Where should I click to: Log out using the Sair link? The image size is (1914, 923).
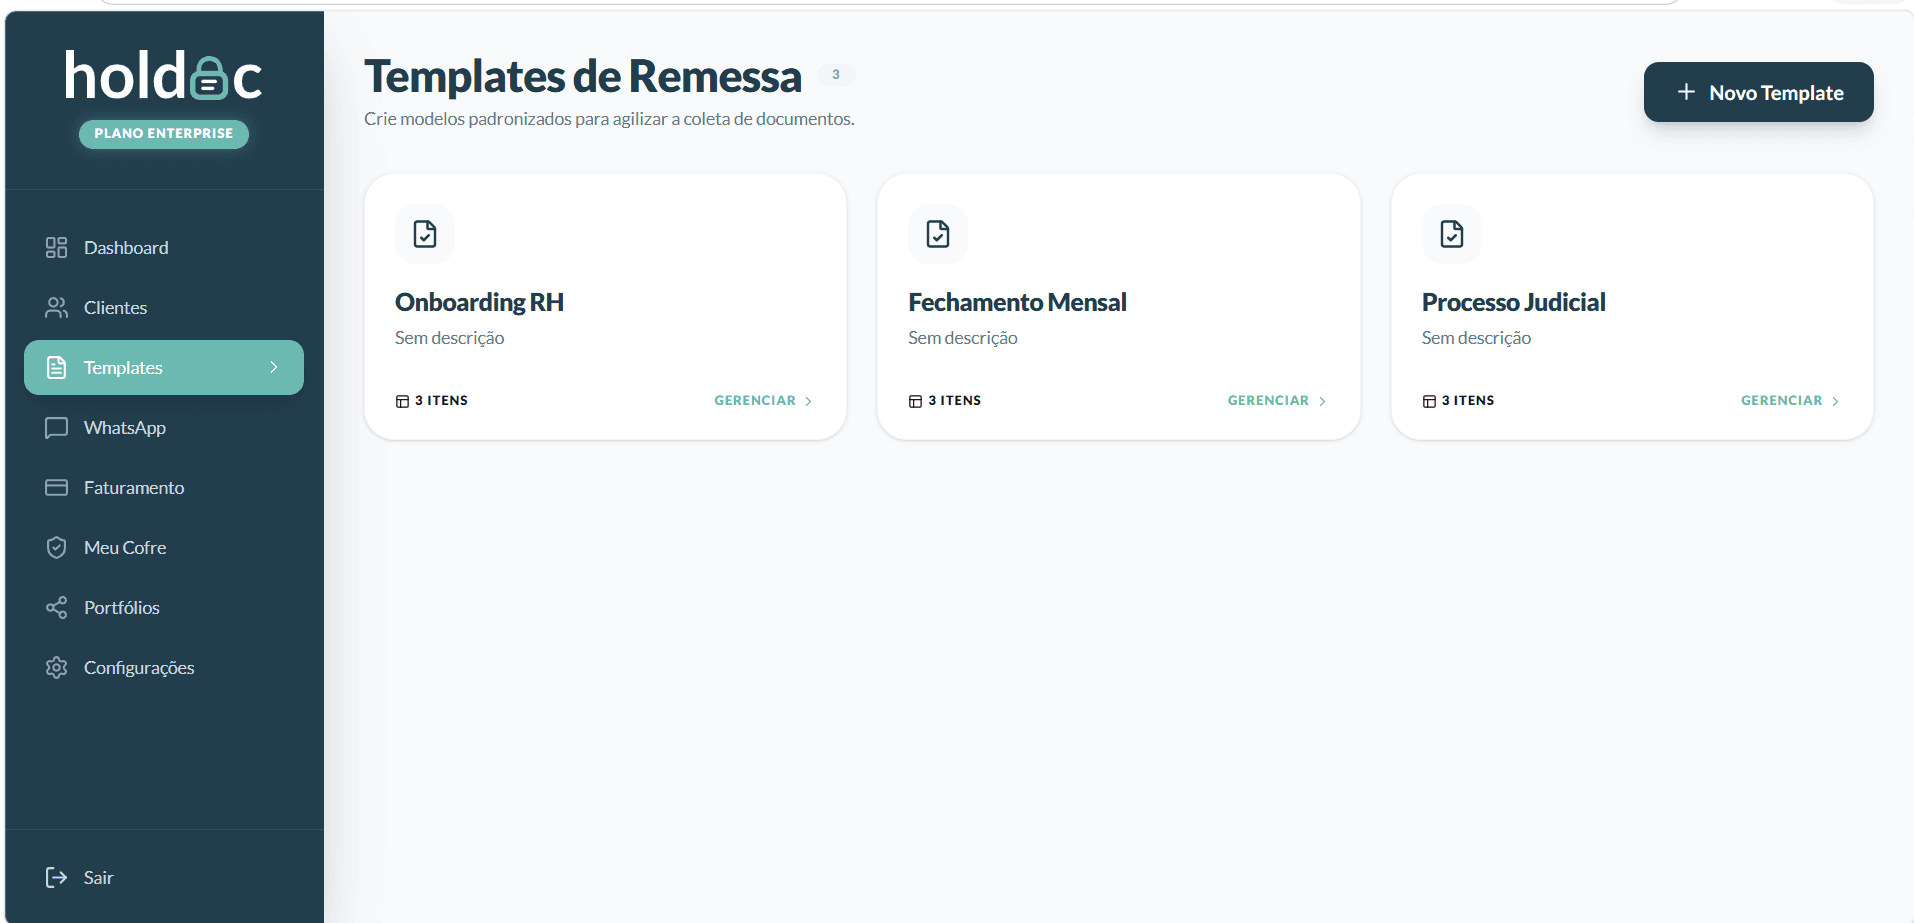(164, 878)
